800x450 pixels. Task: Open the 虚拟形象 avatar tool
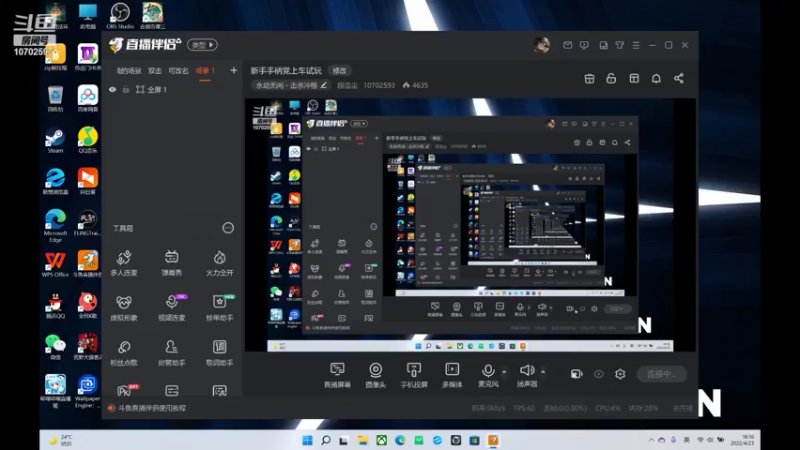pos(124,308)
